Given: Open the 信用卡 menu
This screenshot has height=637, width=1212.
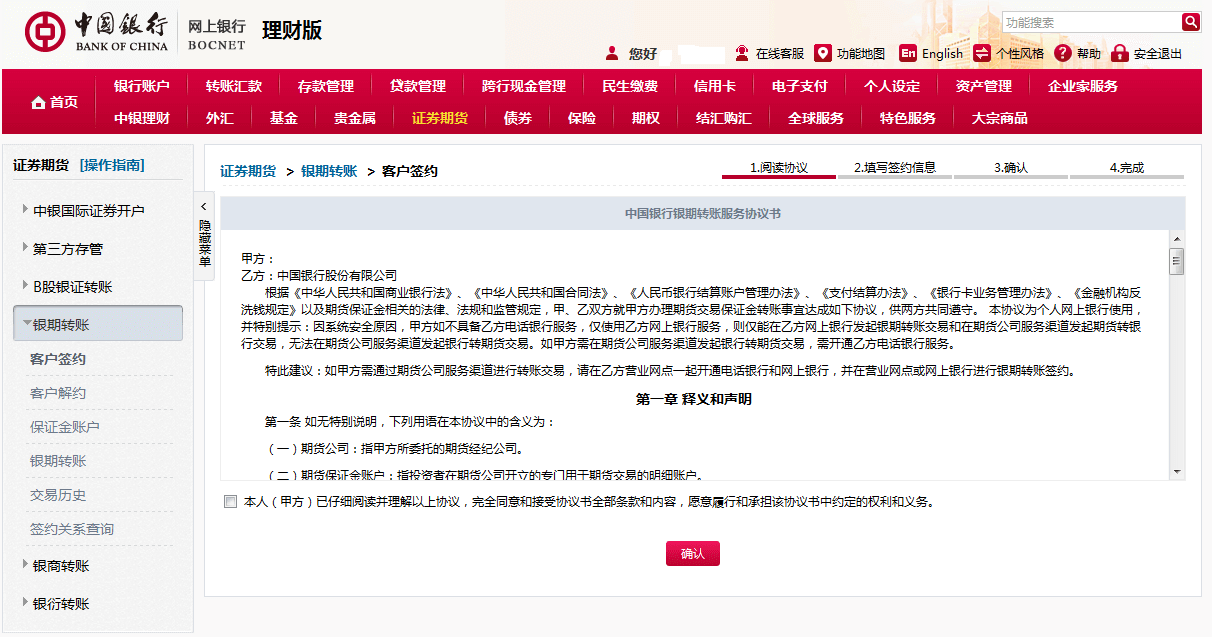Looking at the screenshot, I should pyautogui.click(x=715, y=86).
